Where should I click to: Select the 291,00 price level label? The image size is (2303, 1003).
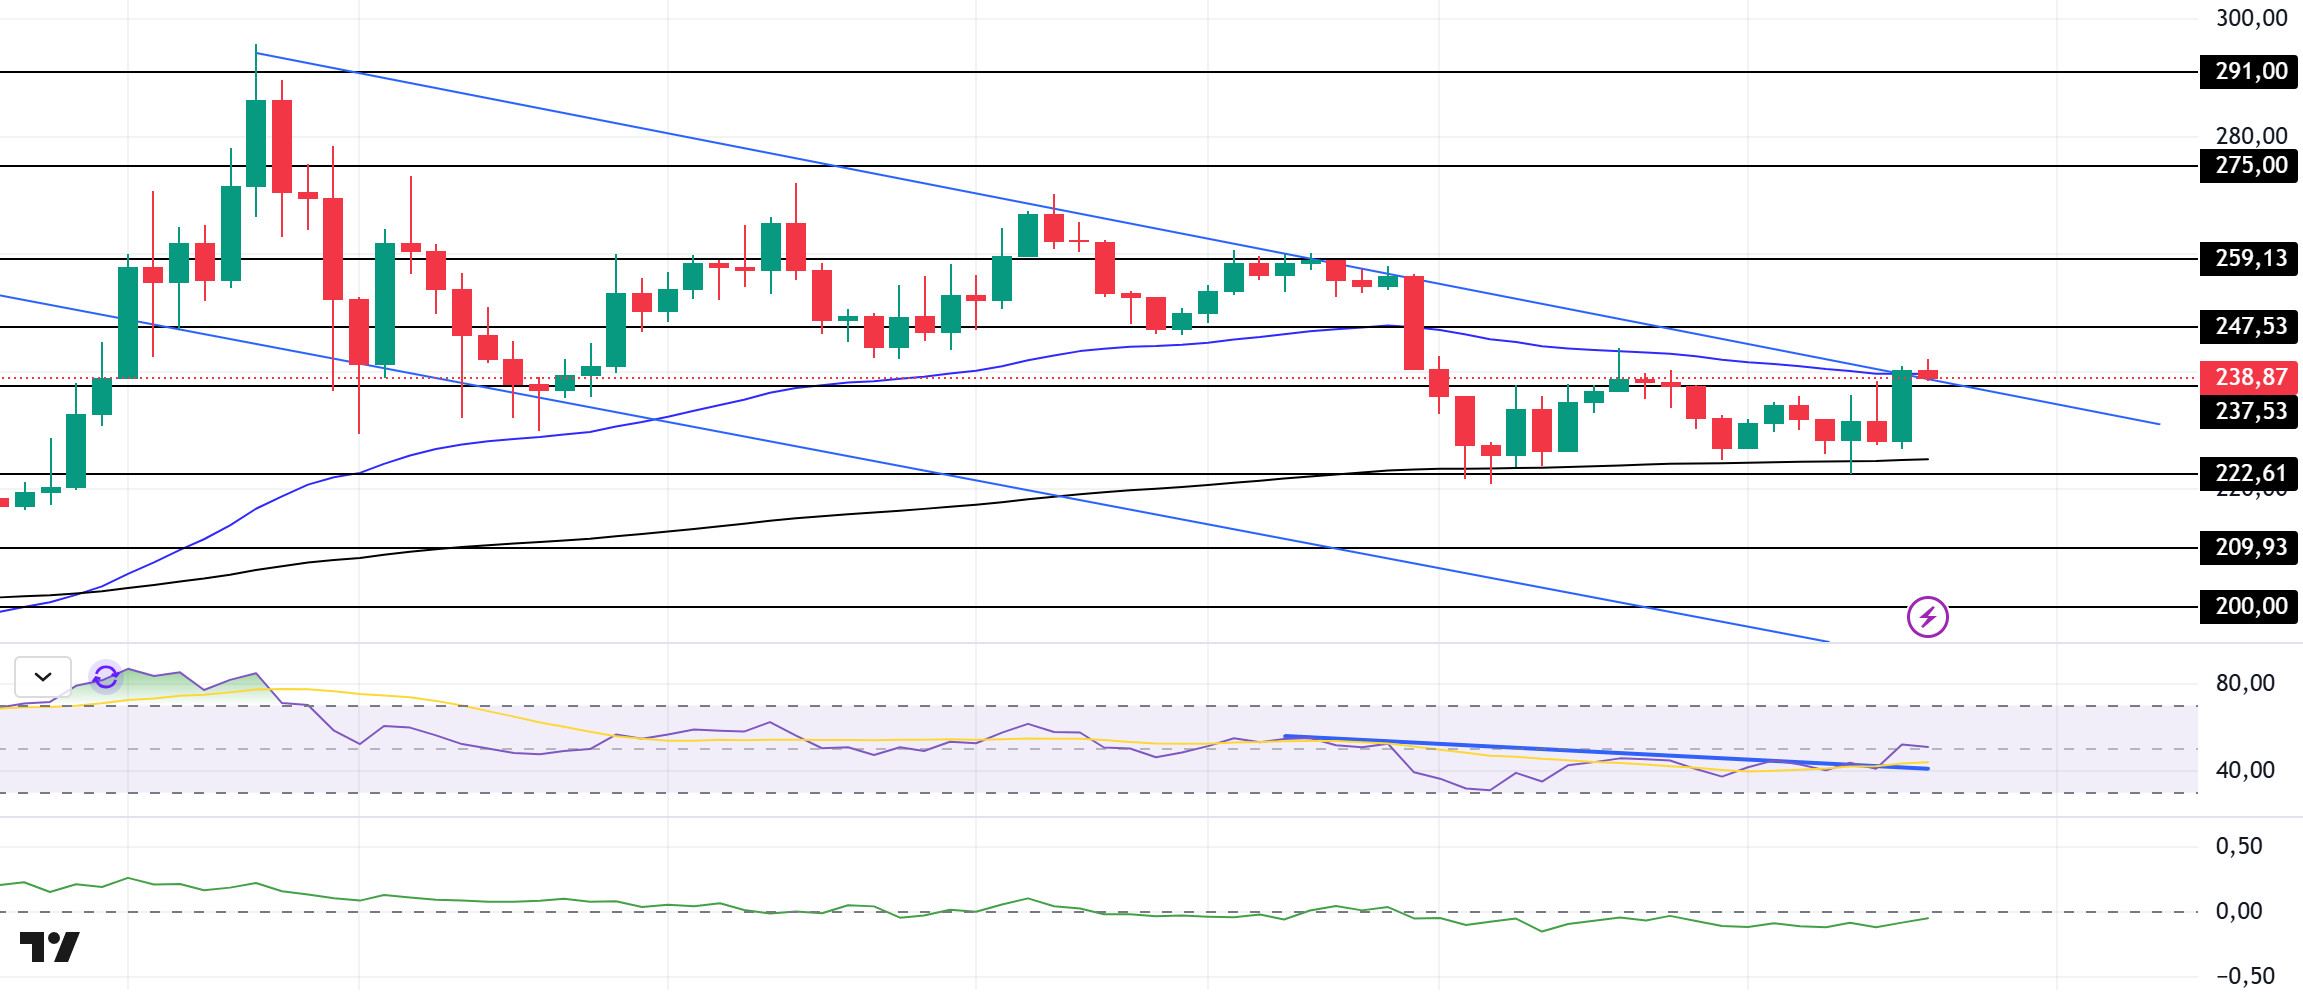point(2249,71)
